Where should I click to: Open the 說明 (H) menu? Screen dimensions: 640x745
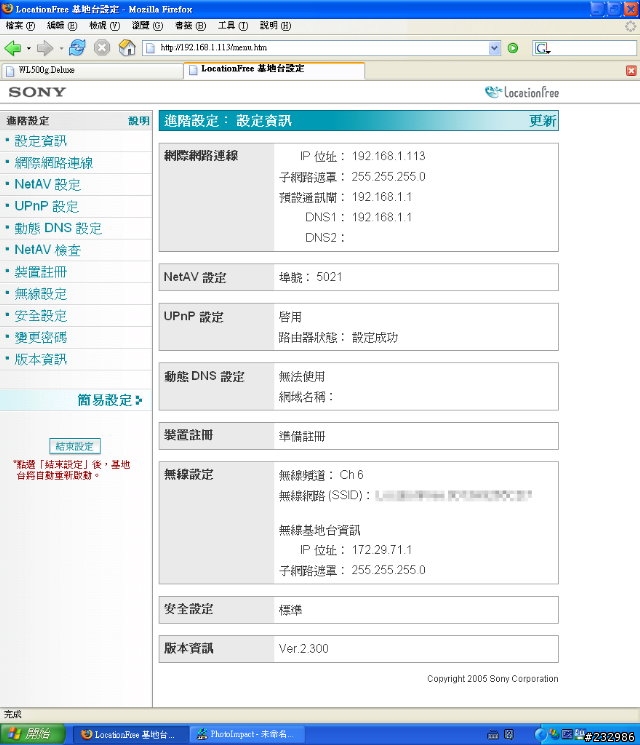276,26
